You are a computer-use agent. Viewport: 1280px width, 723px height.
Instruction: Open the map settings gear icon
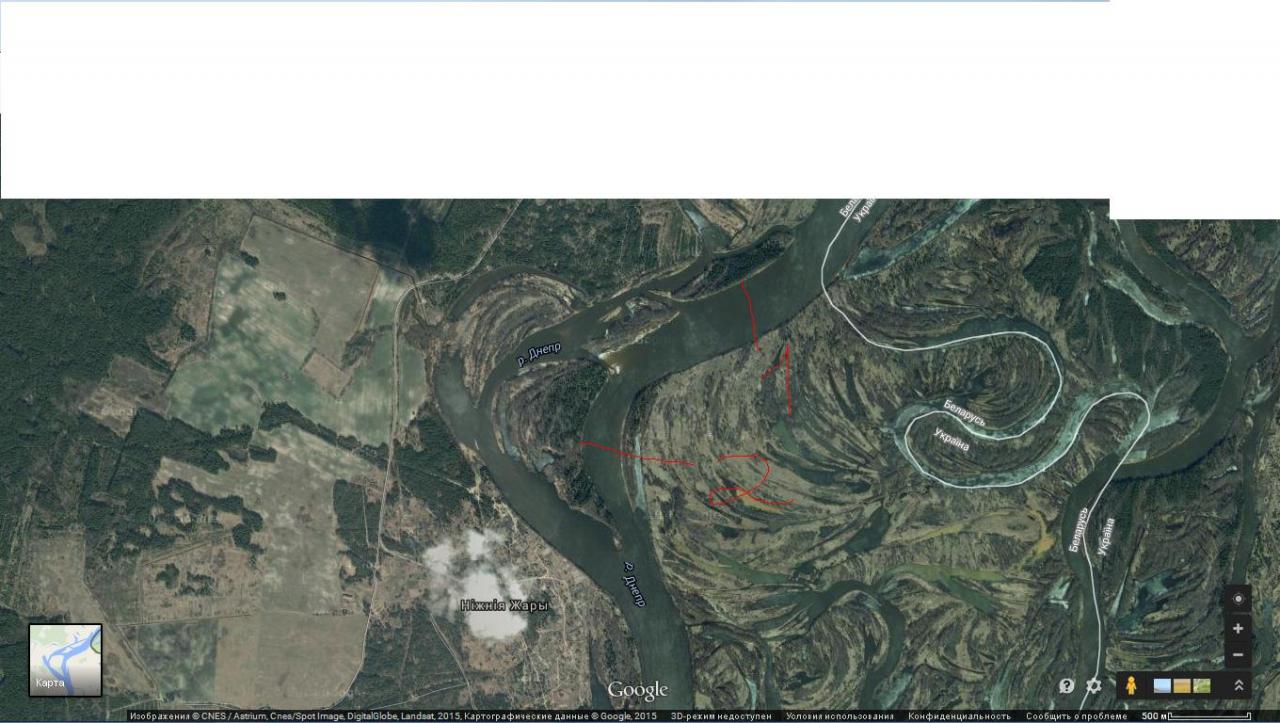point(1094,686)
